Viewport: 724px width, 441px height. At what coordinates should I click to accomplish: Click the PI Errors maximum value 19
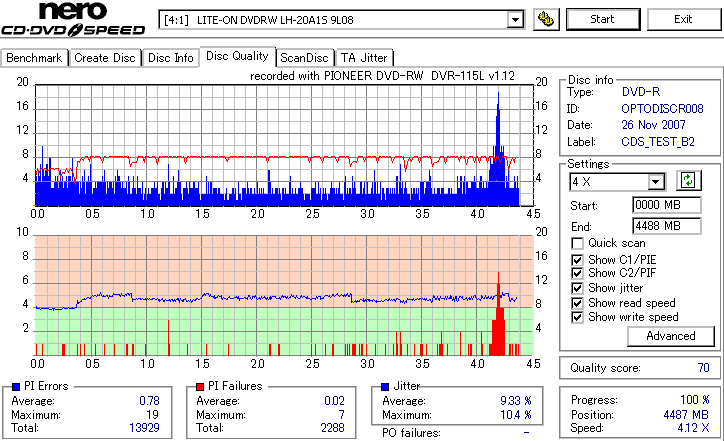click(x=152, y=415)
